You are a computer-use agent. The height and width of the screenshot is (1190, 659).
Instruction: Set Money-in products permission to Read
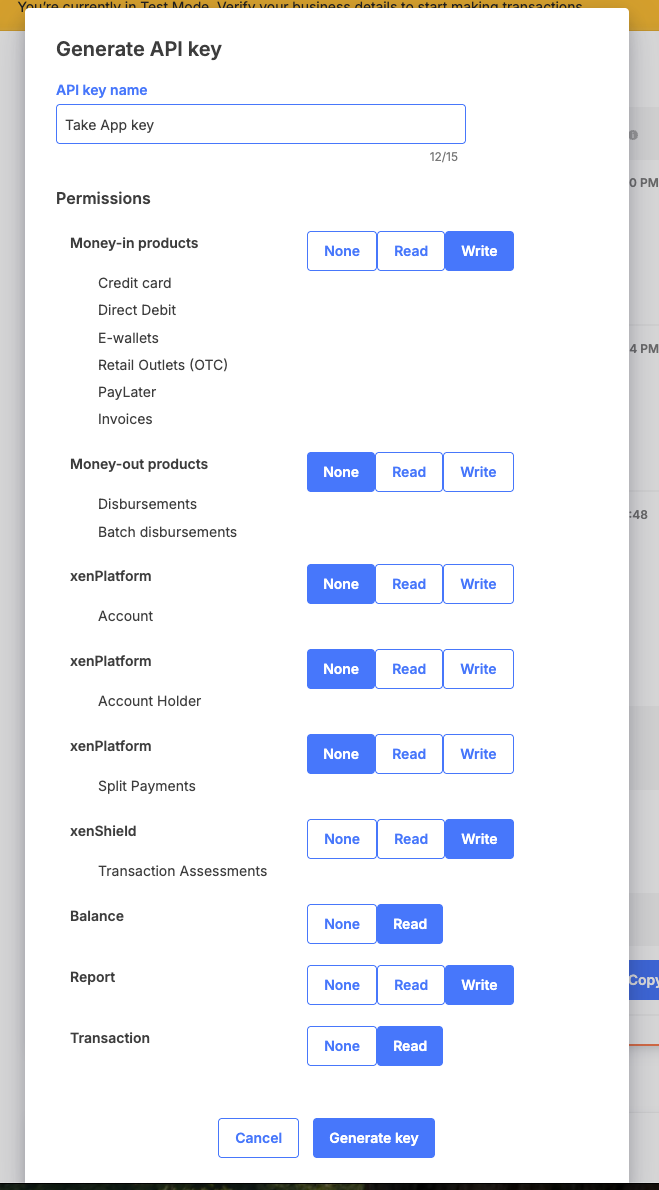click(x=411, y=251)
